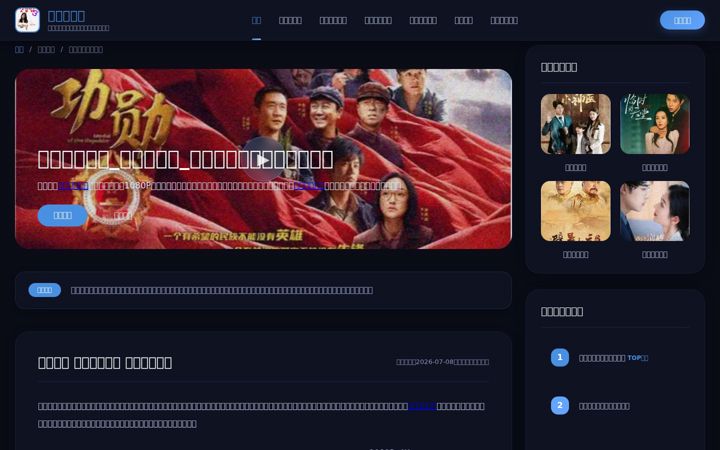Open ranking entry with the TOP label

point(613,358)
